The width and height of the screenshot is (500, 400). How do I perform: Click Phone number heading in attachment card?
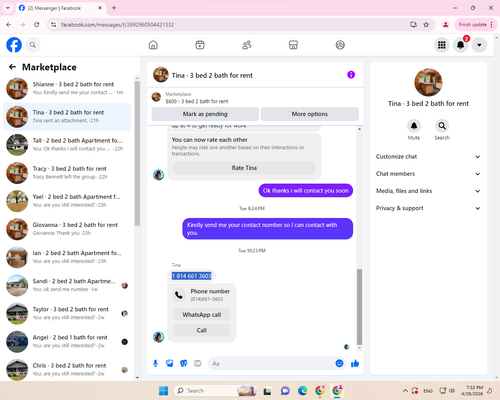[210, 291]
